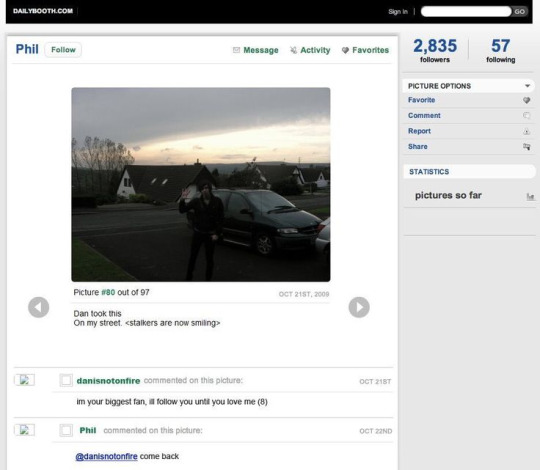Click the Follow button next to Phil
This screenshot has width=540, height=470.
tap(63, 50)
